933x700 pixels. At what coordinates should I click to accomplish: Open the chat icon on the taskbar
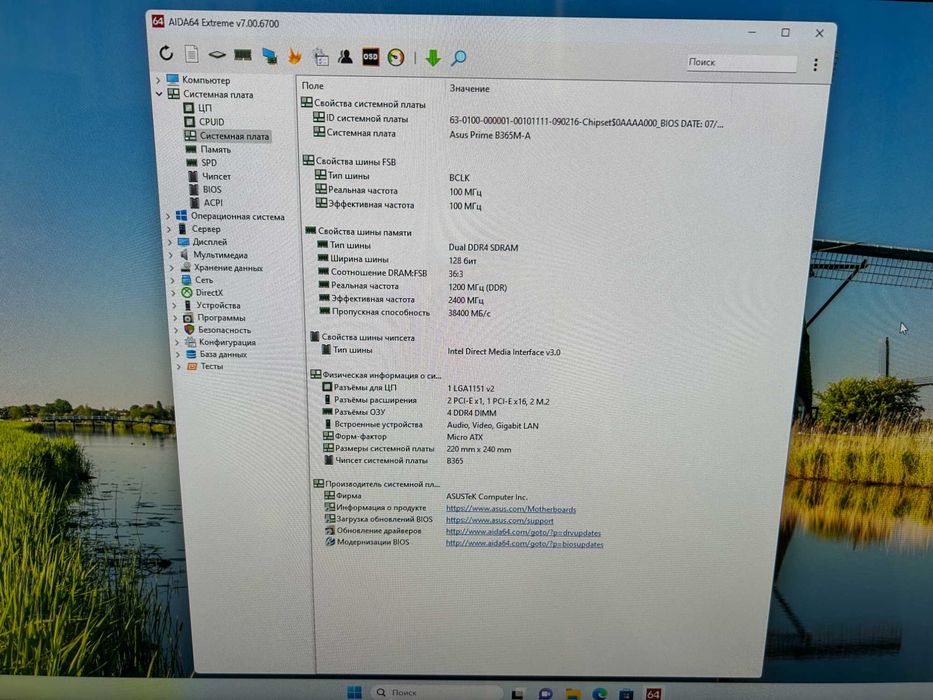tap(545, 693)
